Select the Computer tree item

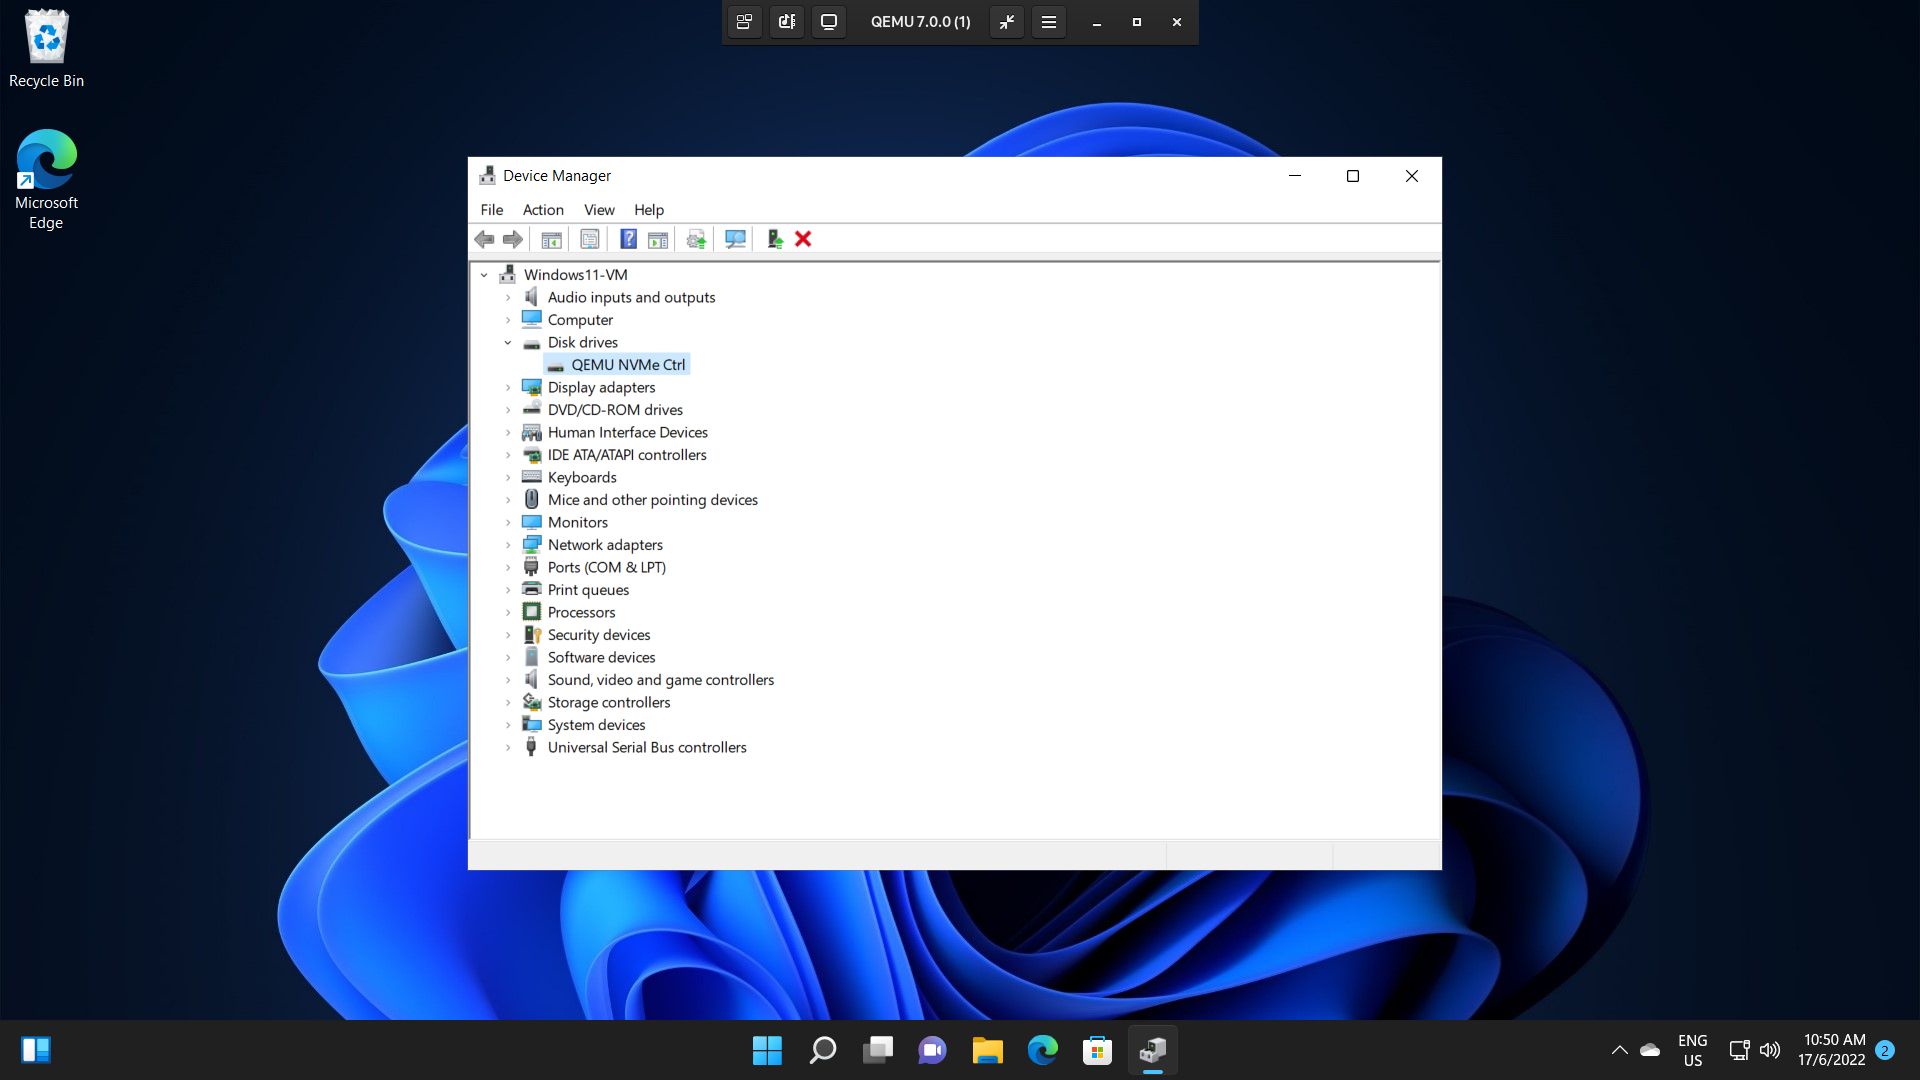coord(580,320)
